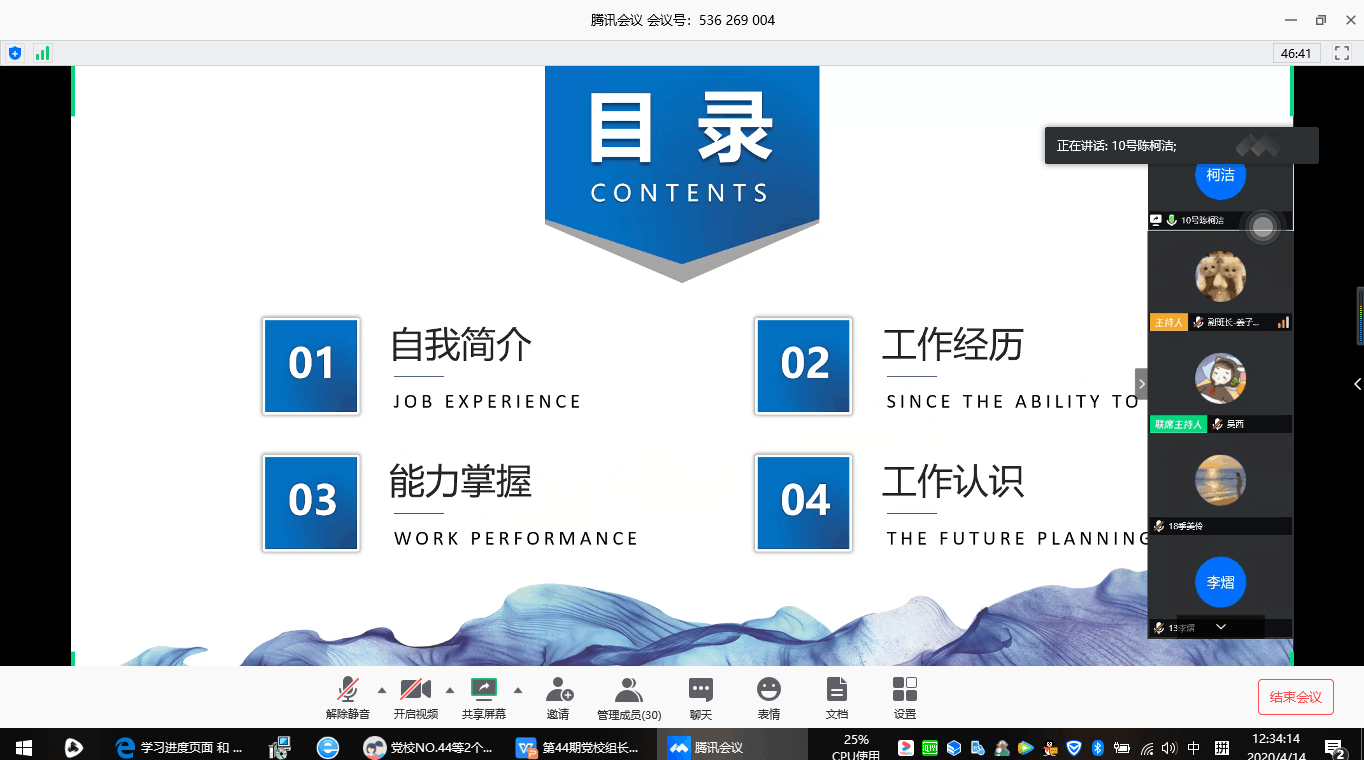Image resolution: width=1364 pixels, height=760 pixels.
Task: Open 管理成员(30) member management
Action: (629, 698)
